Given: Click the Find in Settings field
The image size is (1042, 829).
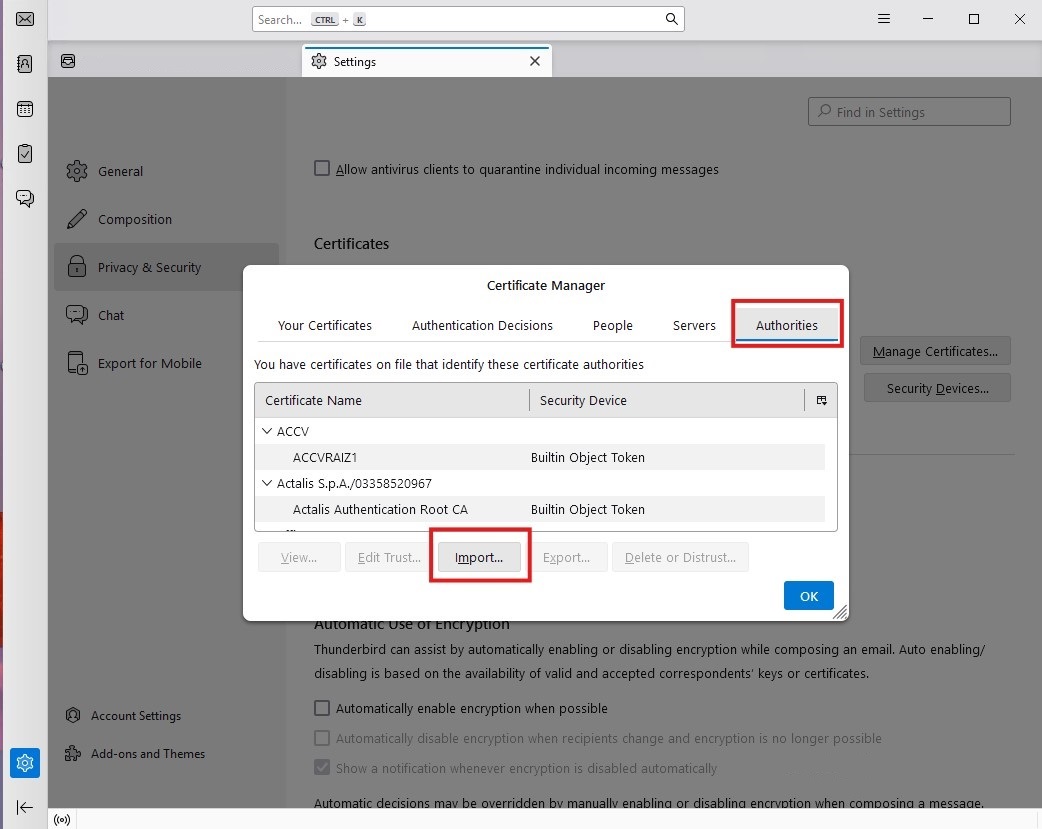Looking at the screenshot, I should tap(909, 112).
